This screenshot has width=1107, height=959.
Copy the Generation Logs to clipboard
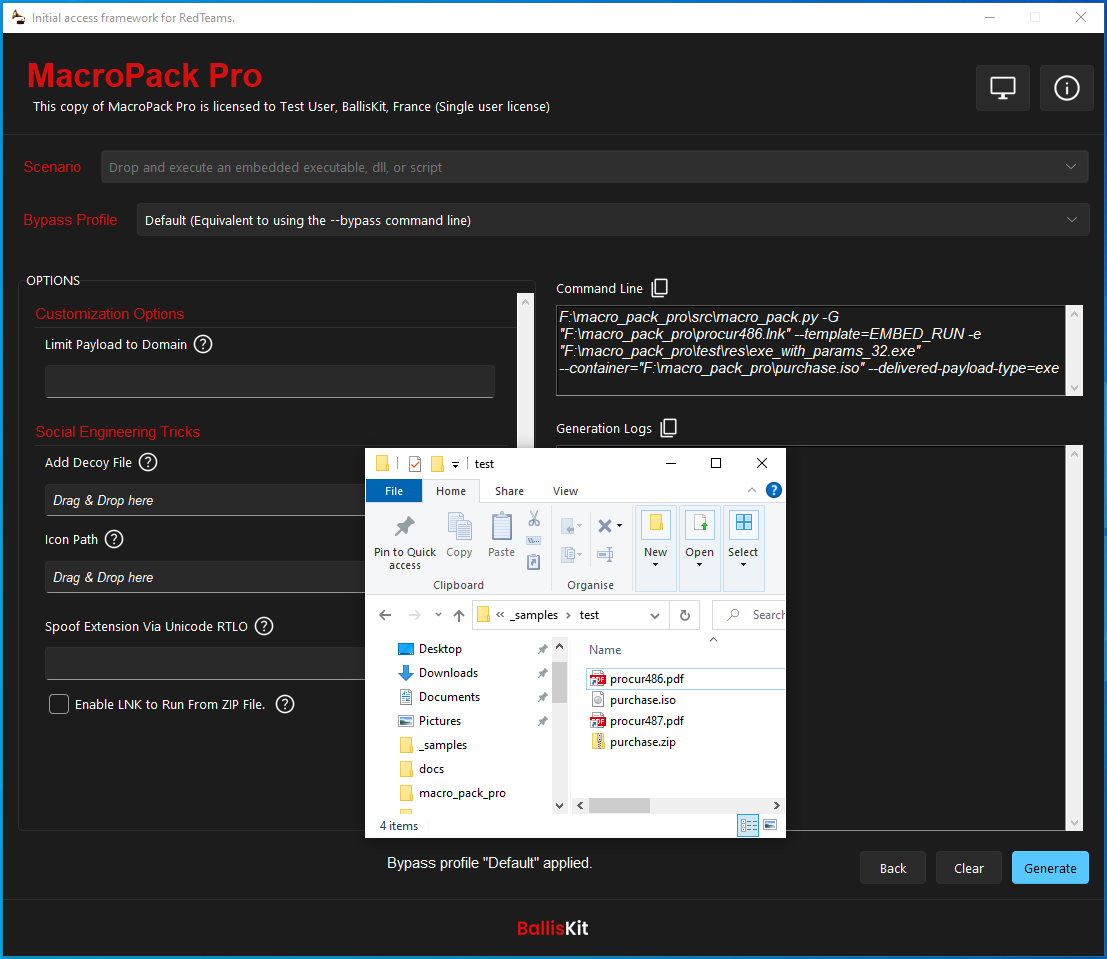[668, 427]
